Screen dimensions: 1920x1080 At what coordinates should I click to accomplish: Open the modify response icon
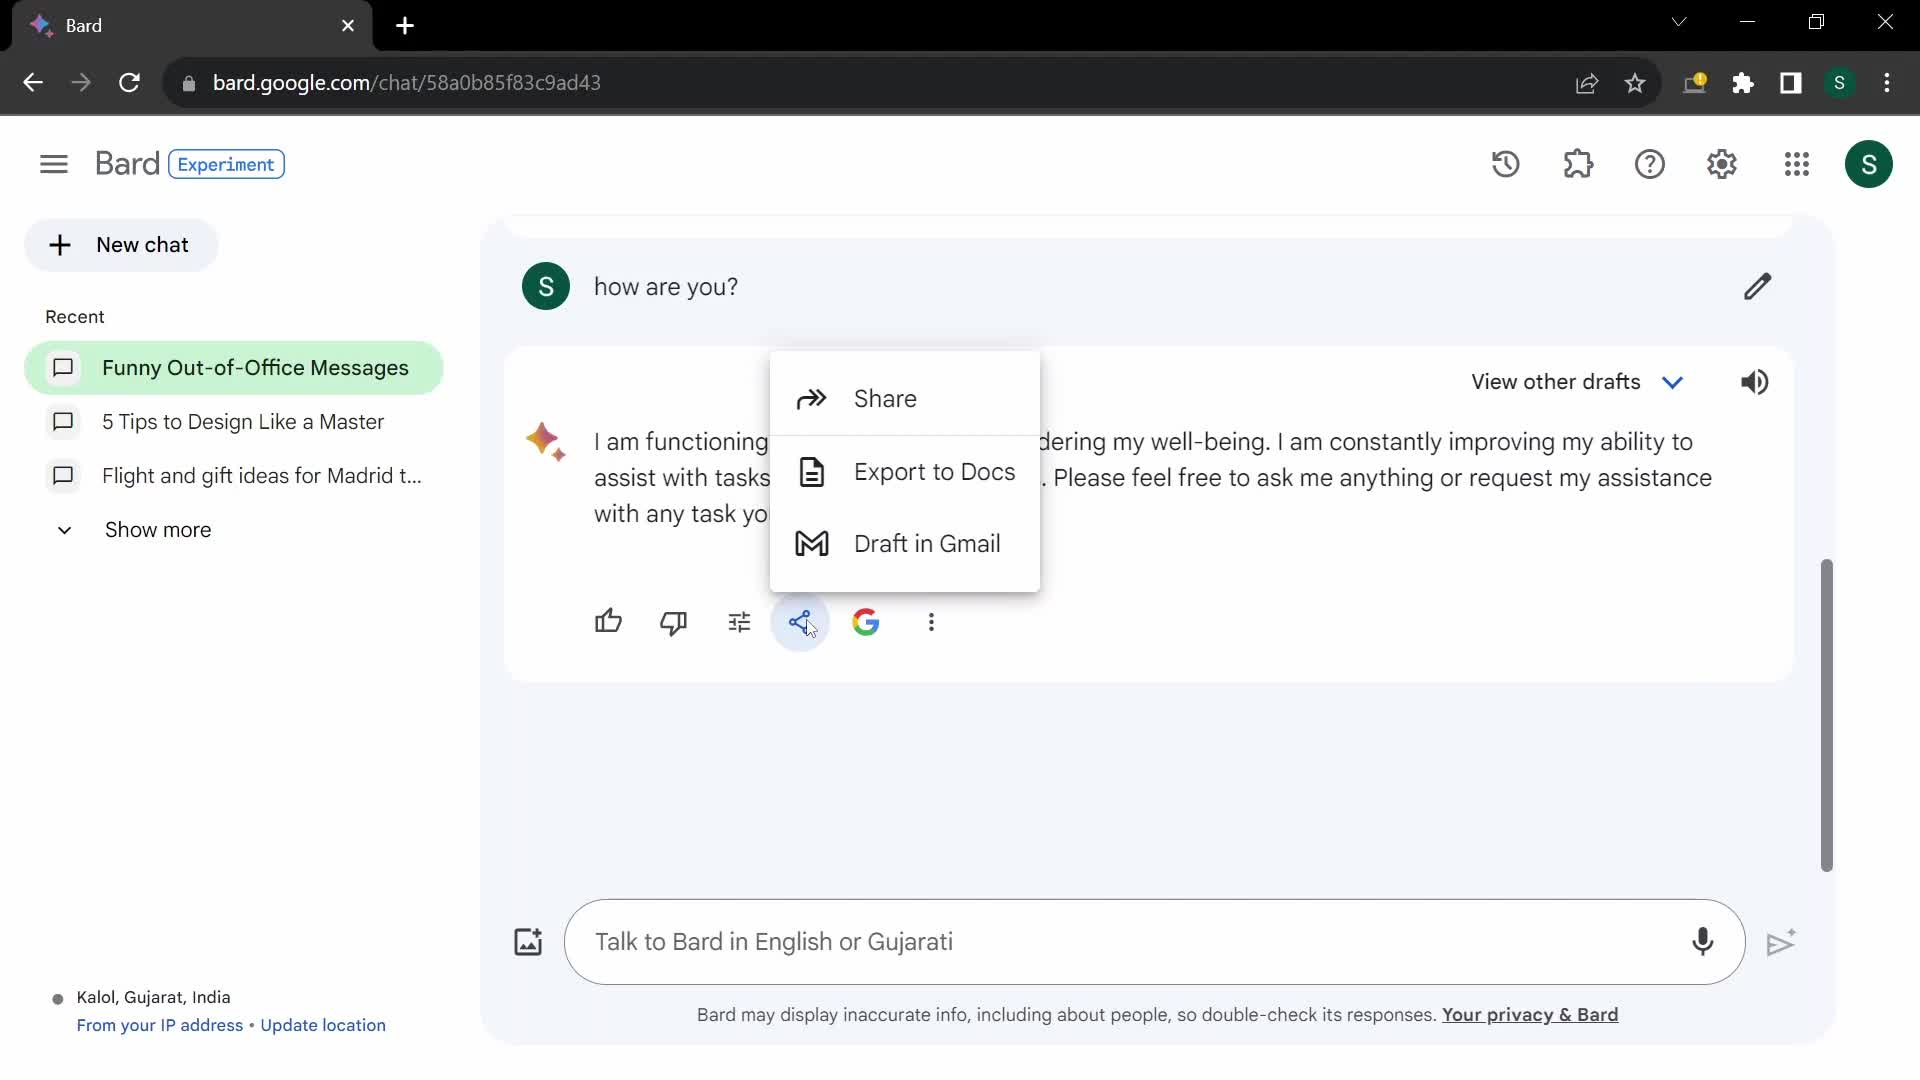coord(738,621)
